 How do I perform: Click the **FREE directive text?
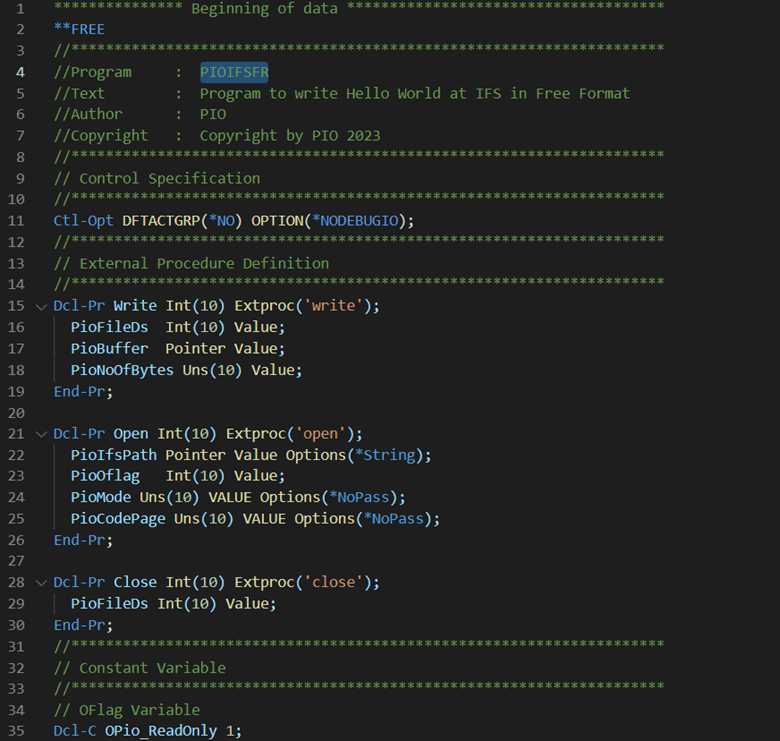coord(79,29)
